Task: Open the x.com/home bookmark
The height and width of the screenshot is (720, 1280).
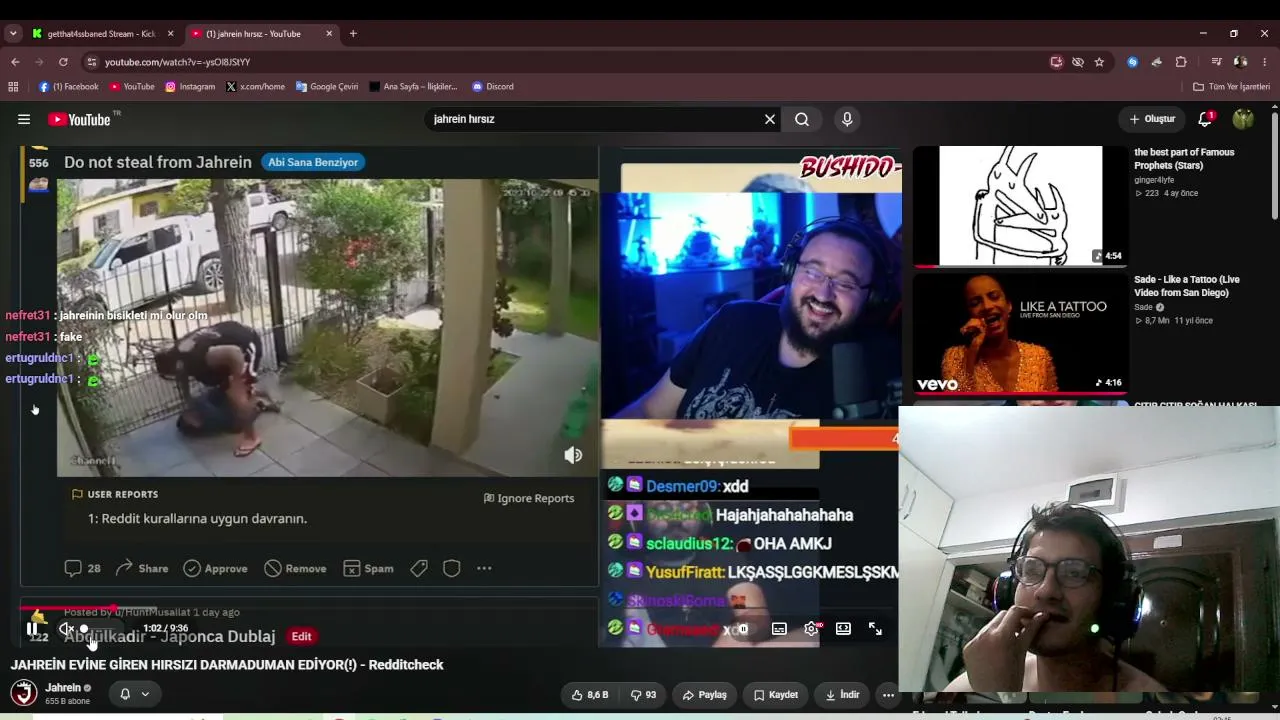Action: [x=256, y=87]
